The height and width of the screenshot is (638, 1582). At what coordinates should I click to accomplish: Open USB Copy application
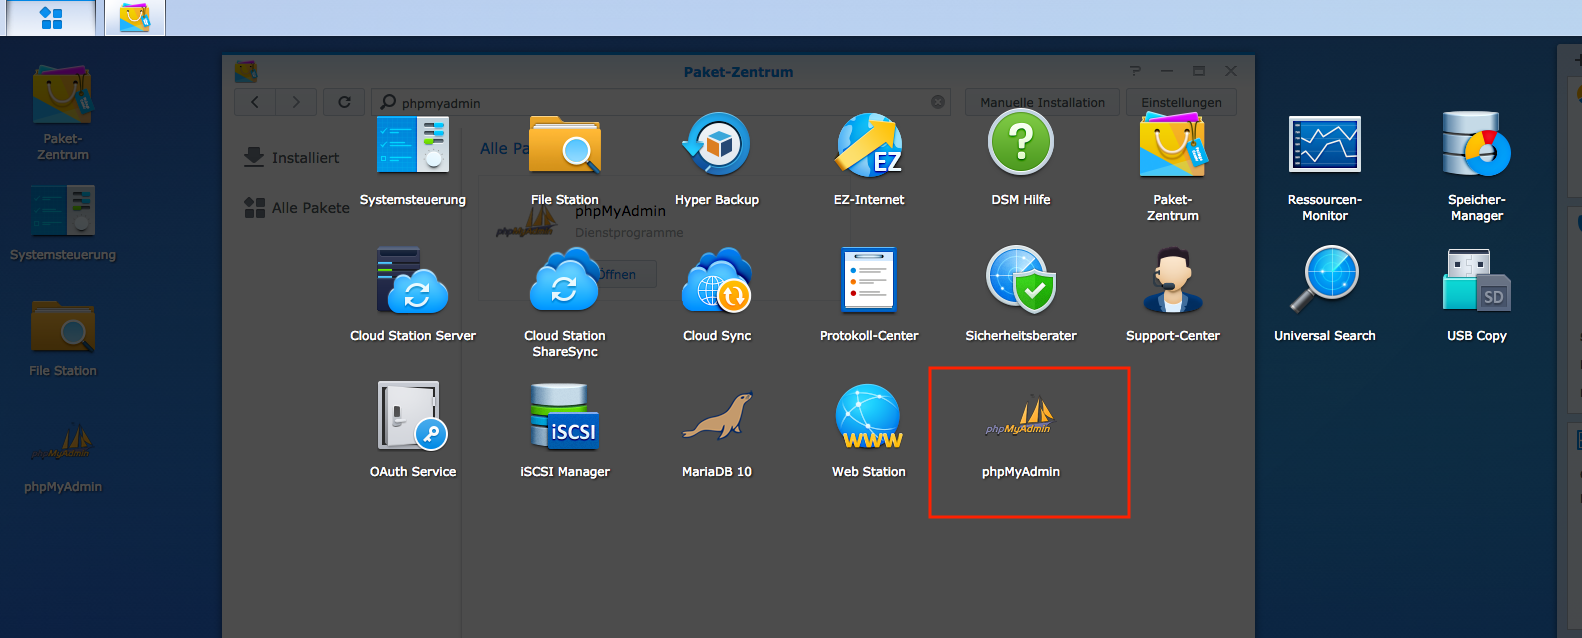[x=1476, y=281]
